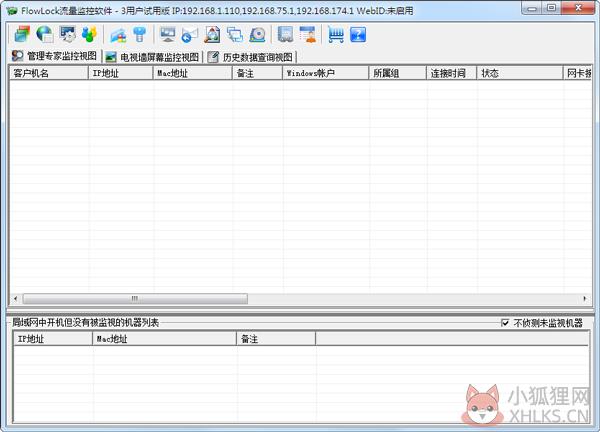The width and height of the screenshot is (600, 432).
Task: Click the horizontal scrollbar thumb
Action: point(135,298)
